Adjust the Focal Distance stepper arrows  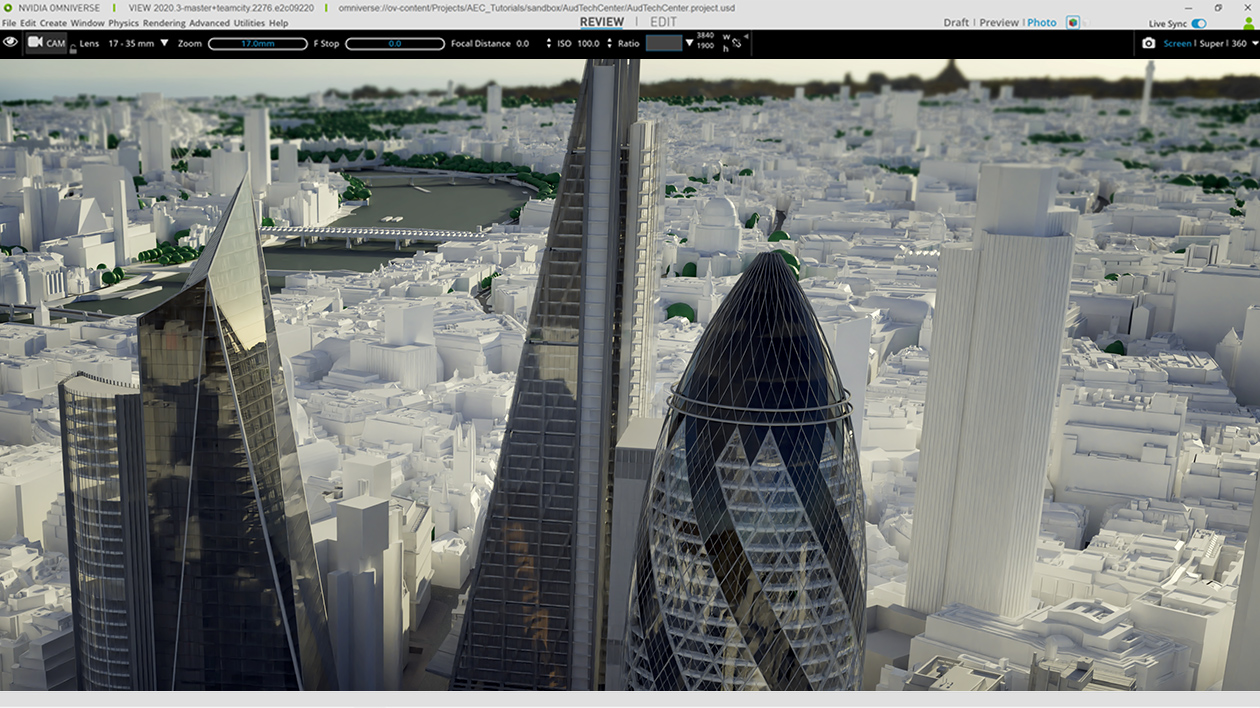548,44
